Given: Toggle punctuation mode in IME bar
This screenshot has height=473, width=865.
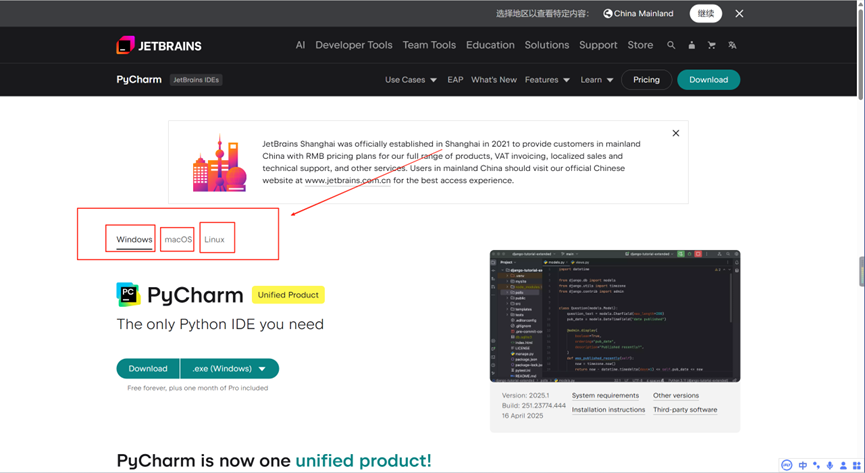Looking at the screenshot, I should tap(816, 465).
